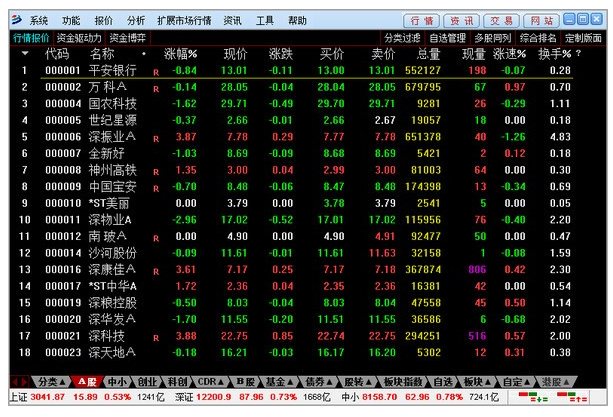
Task: Open the 系统 menu
Action: 39,20
